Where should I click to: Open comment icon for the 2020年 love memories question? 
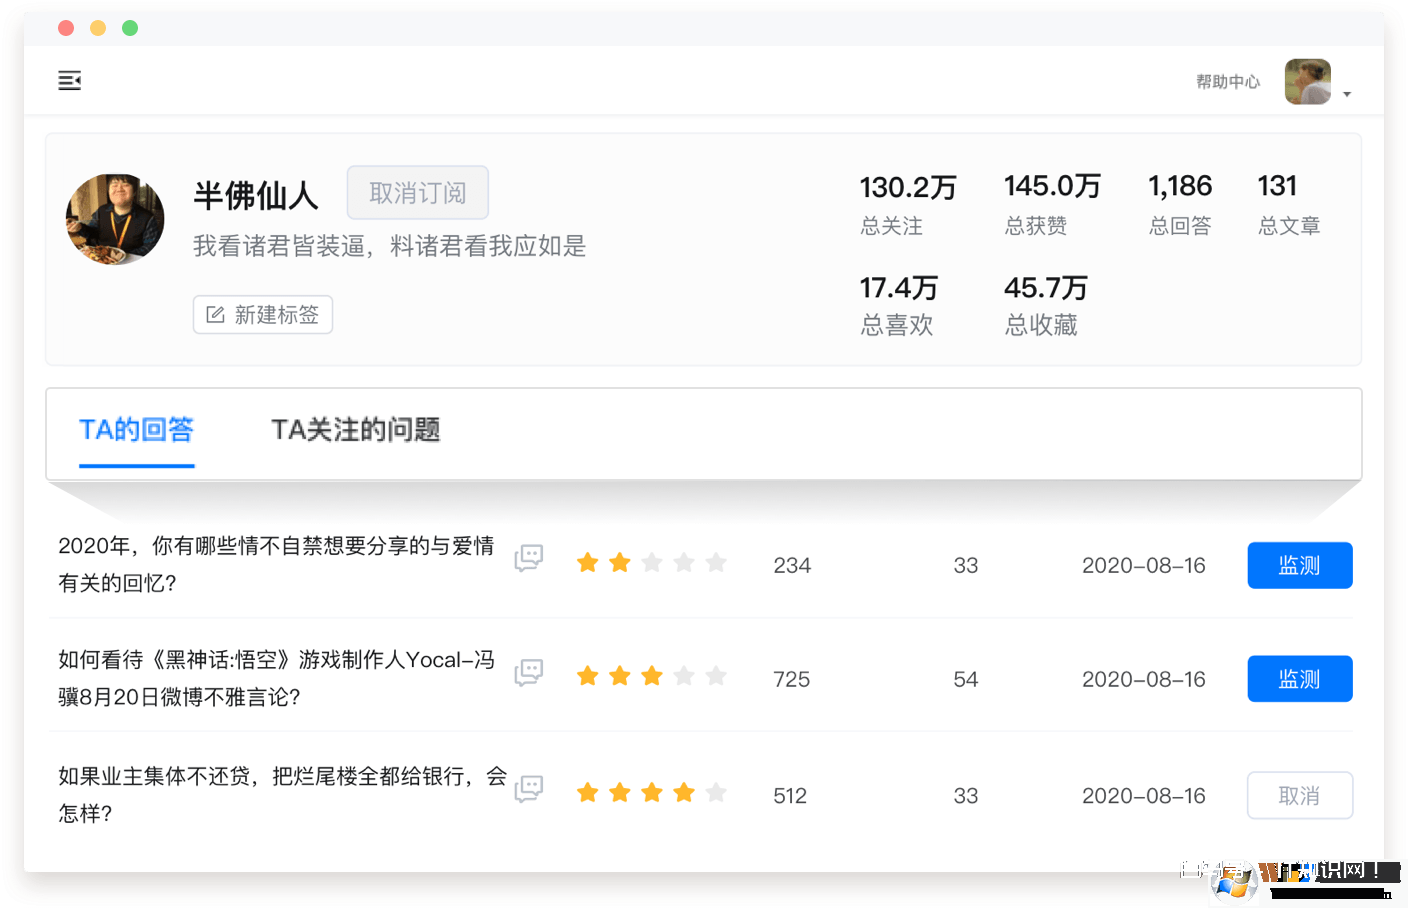coord(528,558)
